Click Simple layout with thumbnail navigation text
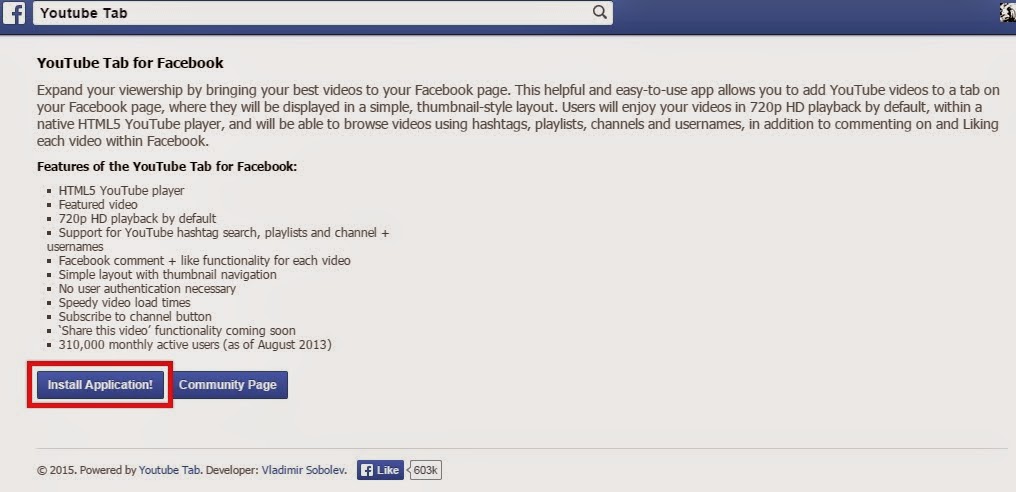Screen dimensions: 1016x492 click(x=167, y=274)
